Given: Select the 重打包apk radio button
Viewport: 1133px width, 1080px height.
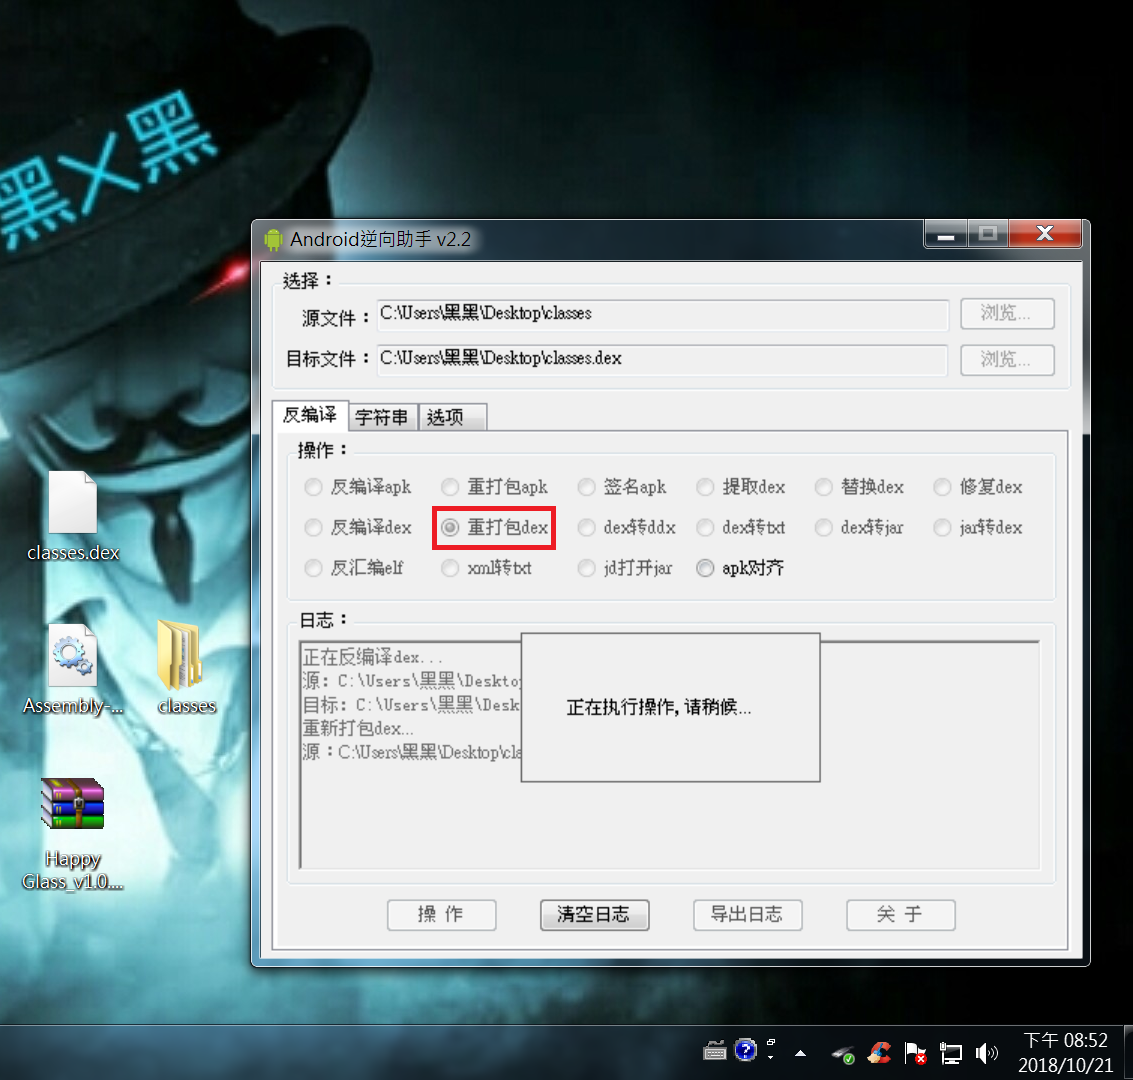Looking at the screenshot, I should pyautogui.click(x=494, y=487).
